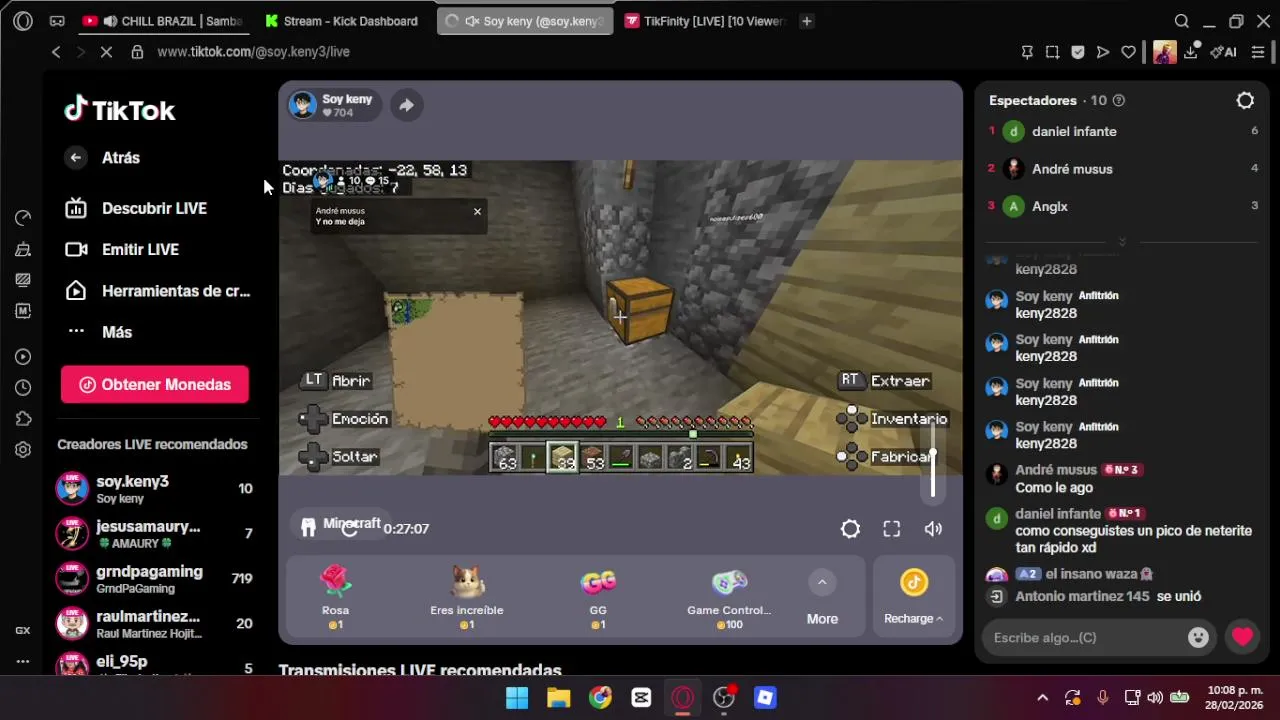This screenshot has height=720, width=1280.
Task: Switch to TikFinity LIVE tab
Action: tap(704, 21)
